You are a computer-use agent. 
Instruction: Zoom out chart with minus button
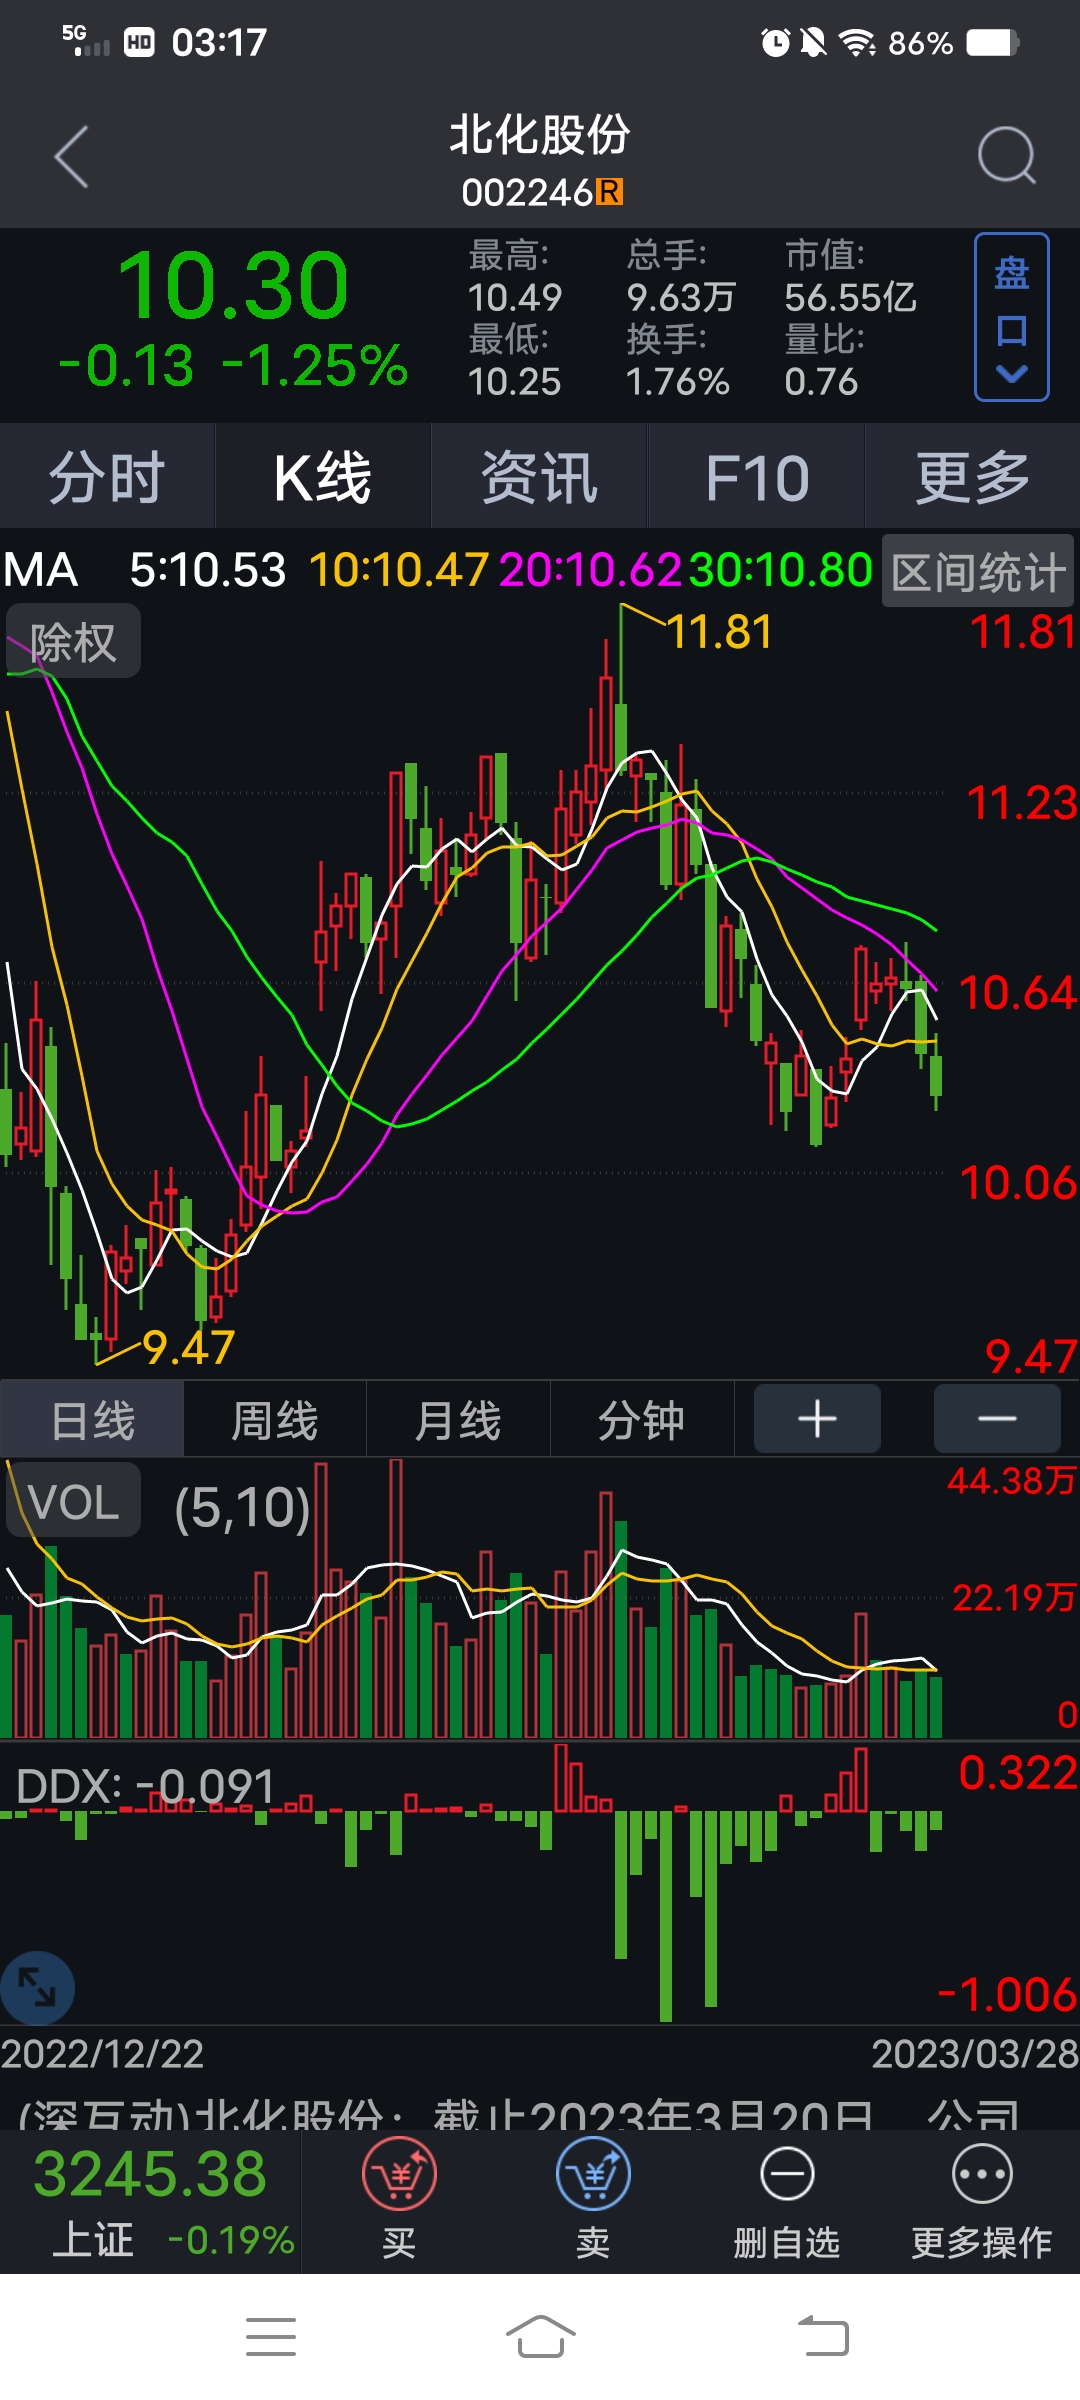point(997,1418)
